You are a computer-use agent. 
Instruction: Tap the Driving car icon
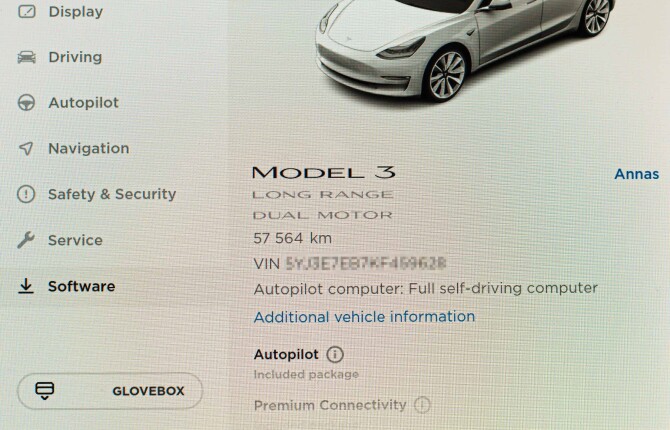[26, 57]
